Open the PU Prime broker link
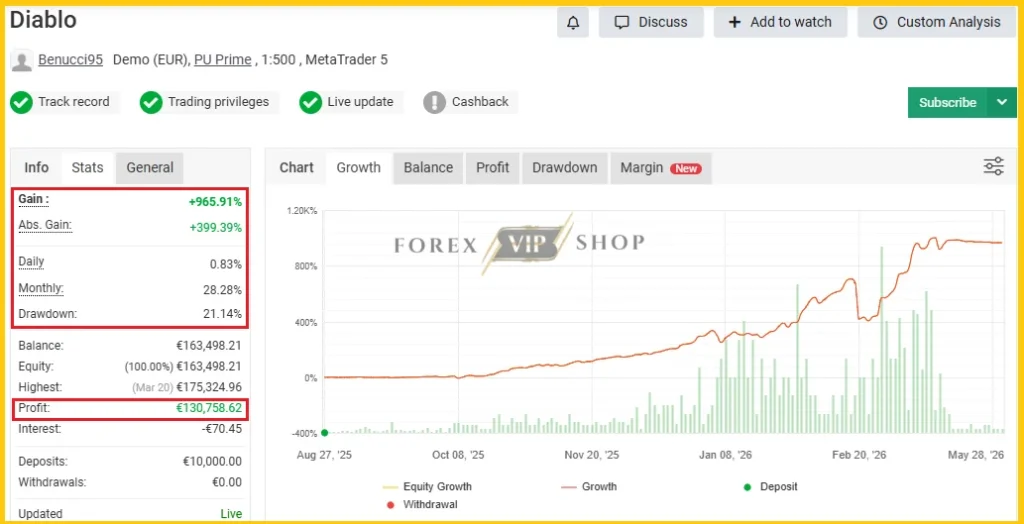1024x524 pixels. 223,59
